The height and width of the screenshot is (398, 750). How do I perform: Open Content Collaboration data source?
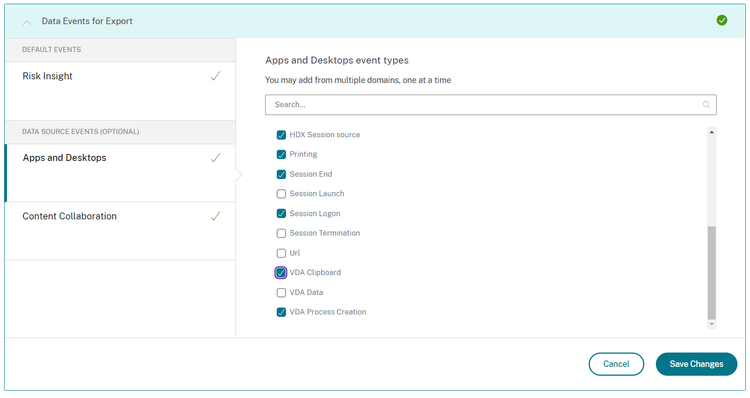pos(120,231)
